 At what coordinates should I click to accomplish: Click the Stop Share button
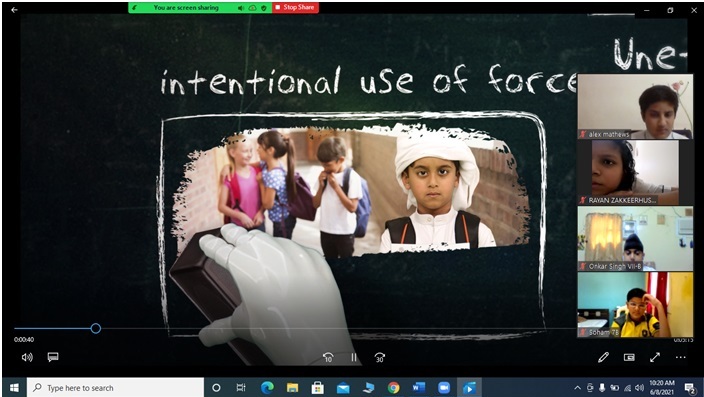[x=295, y=8]
